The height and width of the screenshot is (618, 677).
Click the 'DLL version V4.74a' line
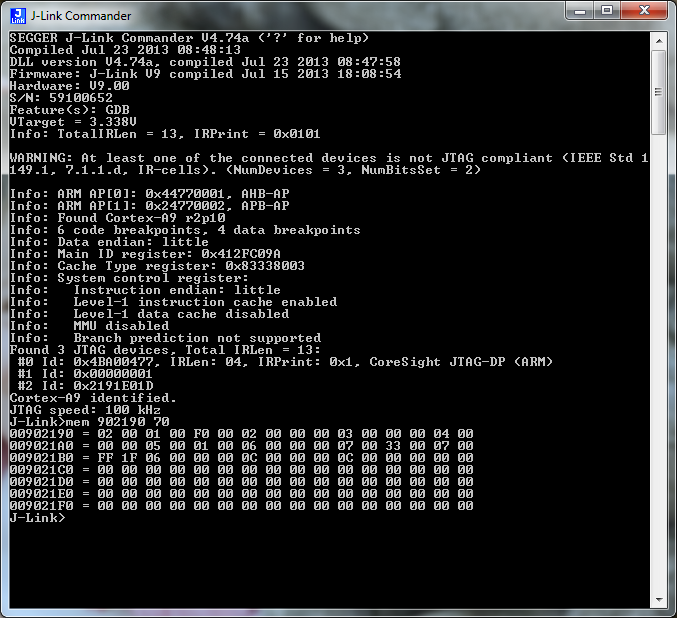[x=205, y=62]
